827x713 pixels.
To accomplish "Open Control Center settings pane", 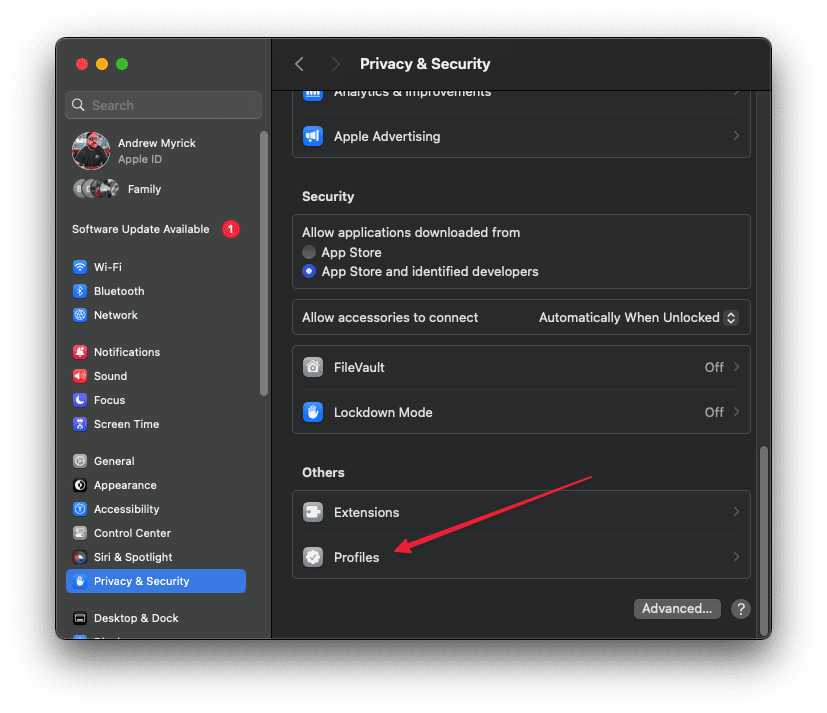I will pyautogui.click(x=156, y=533).
